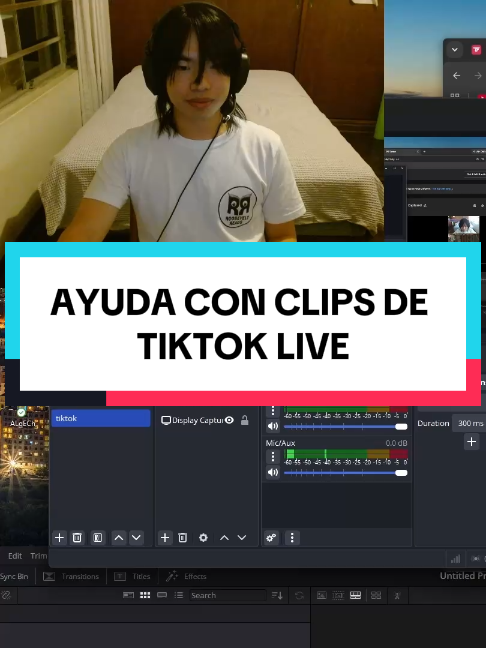Image resolution: width=486 pixels, height=648 pixels.
Task: Remove the selected scene with the scenes trash icon
Action: 77,538
